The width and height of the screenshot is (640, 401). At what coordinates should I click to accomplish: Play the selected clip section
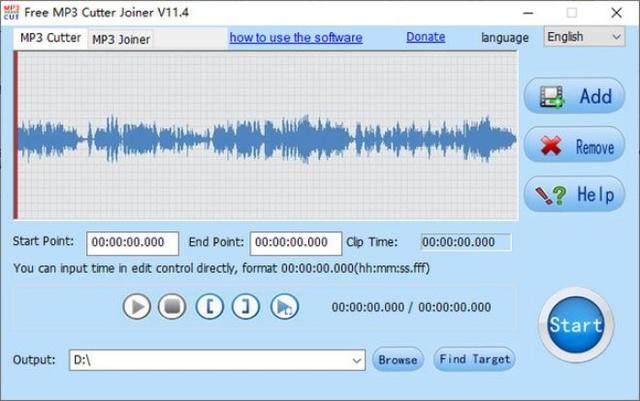pos(284,307)
